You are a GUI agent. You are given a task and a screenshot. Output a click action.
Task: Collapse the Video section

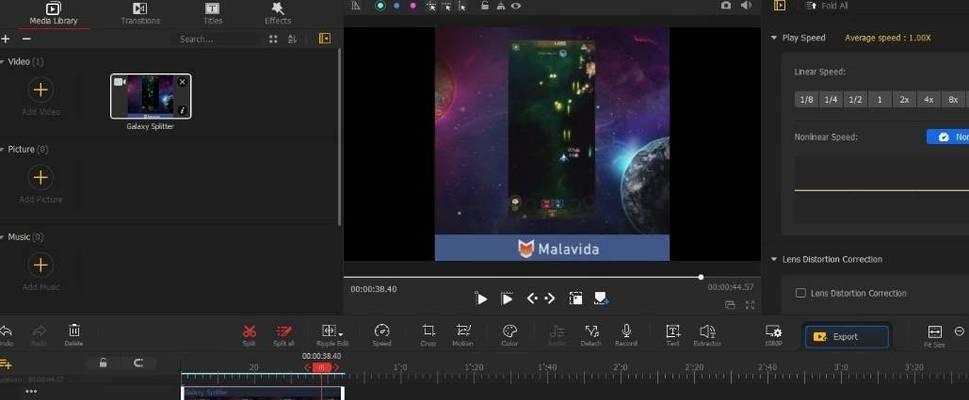pyautogui.click(x=2, y=62)
